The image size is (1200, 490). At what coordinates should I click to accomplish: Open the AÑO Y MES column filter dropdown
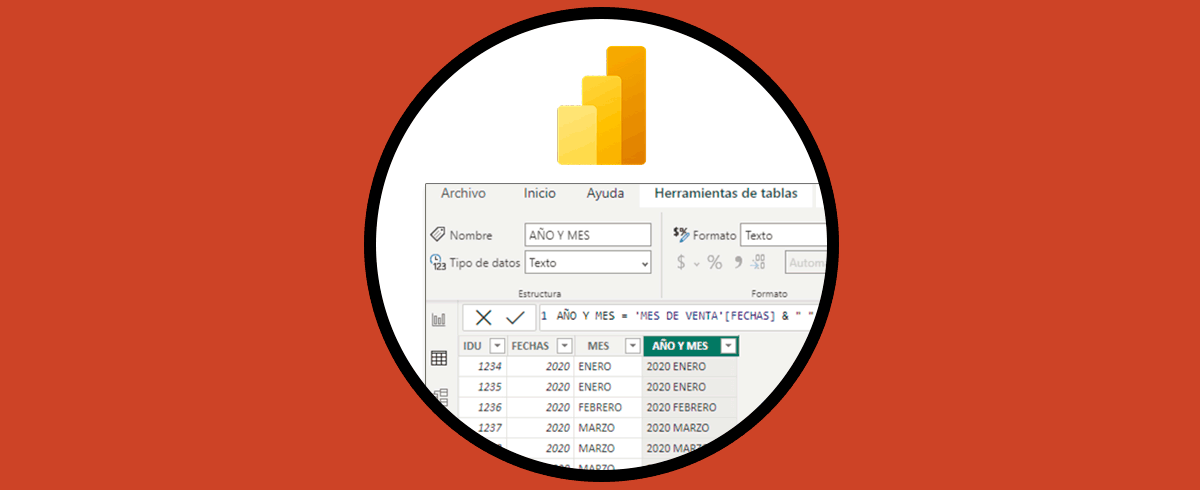point(729,346)
